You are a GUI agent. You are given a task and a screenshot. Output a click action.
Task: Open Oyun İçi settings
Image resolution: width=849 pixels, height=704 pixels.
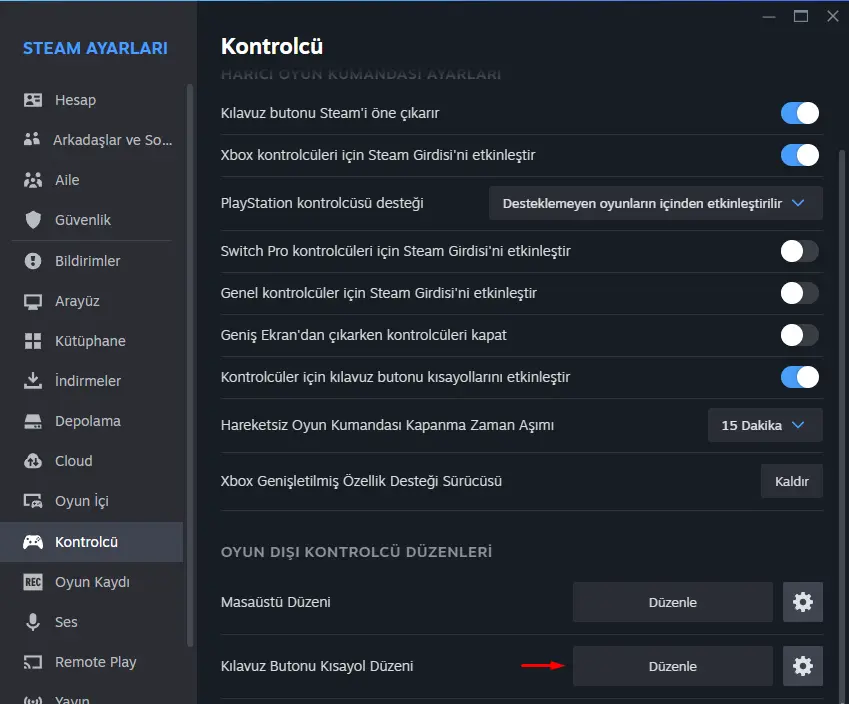coord(92,501)
